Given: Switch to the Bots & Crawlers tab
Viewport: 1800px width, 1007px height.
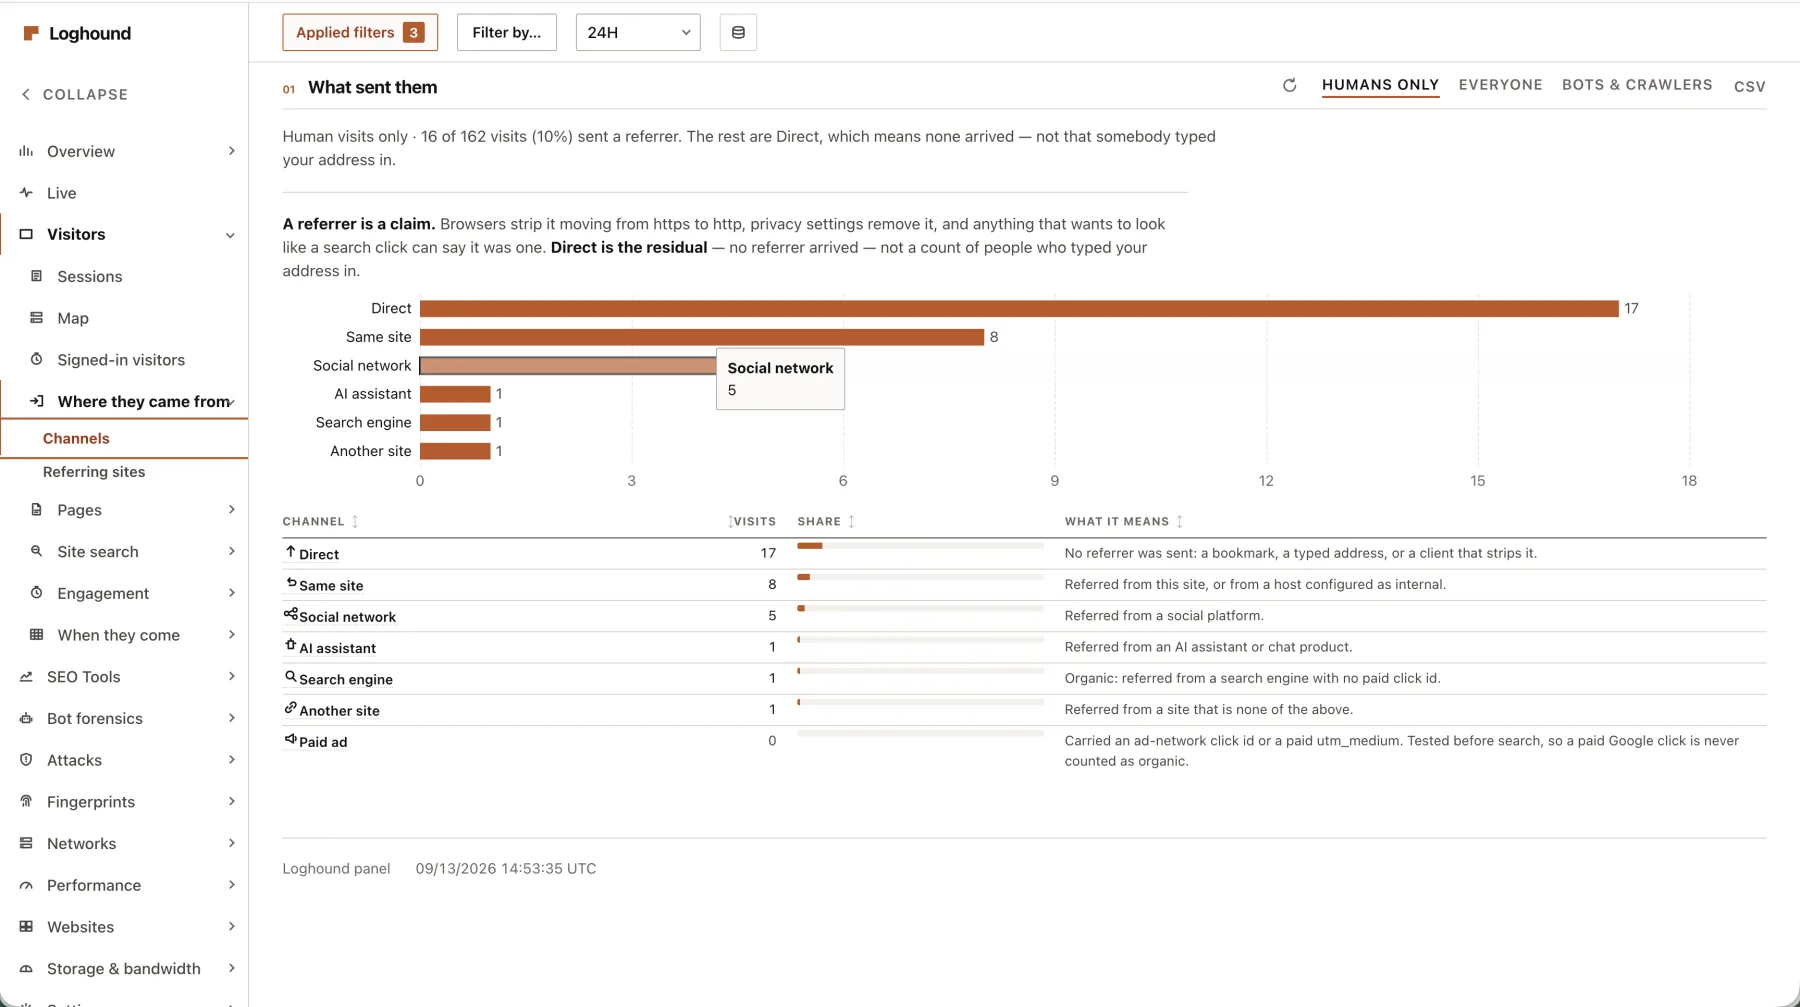Looking at the screenshot, I should (x=1637, y=85).
